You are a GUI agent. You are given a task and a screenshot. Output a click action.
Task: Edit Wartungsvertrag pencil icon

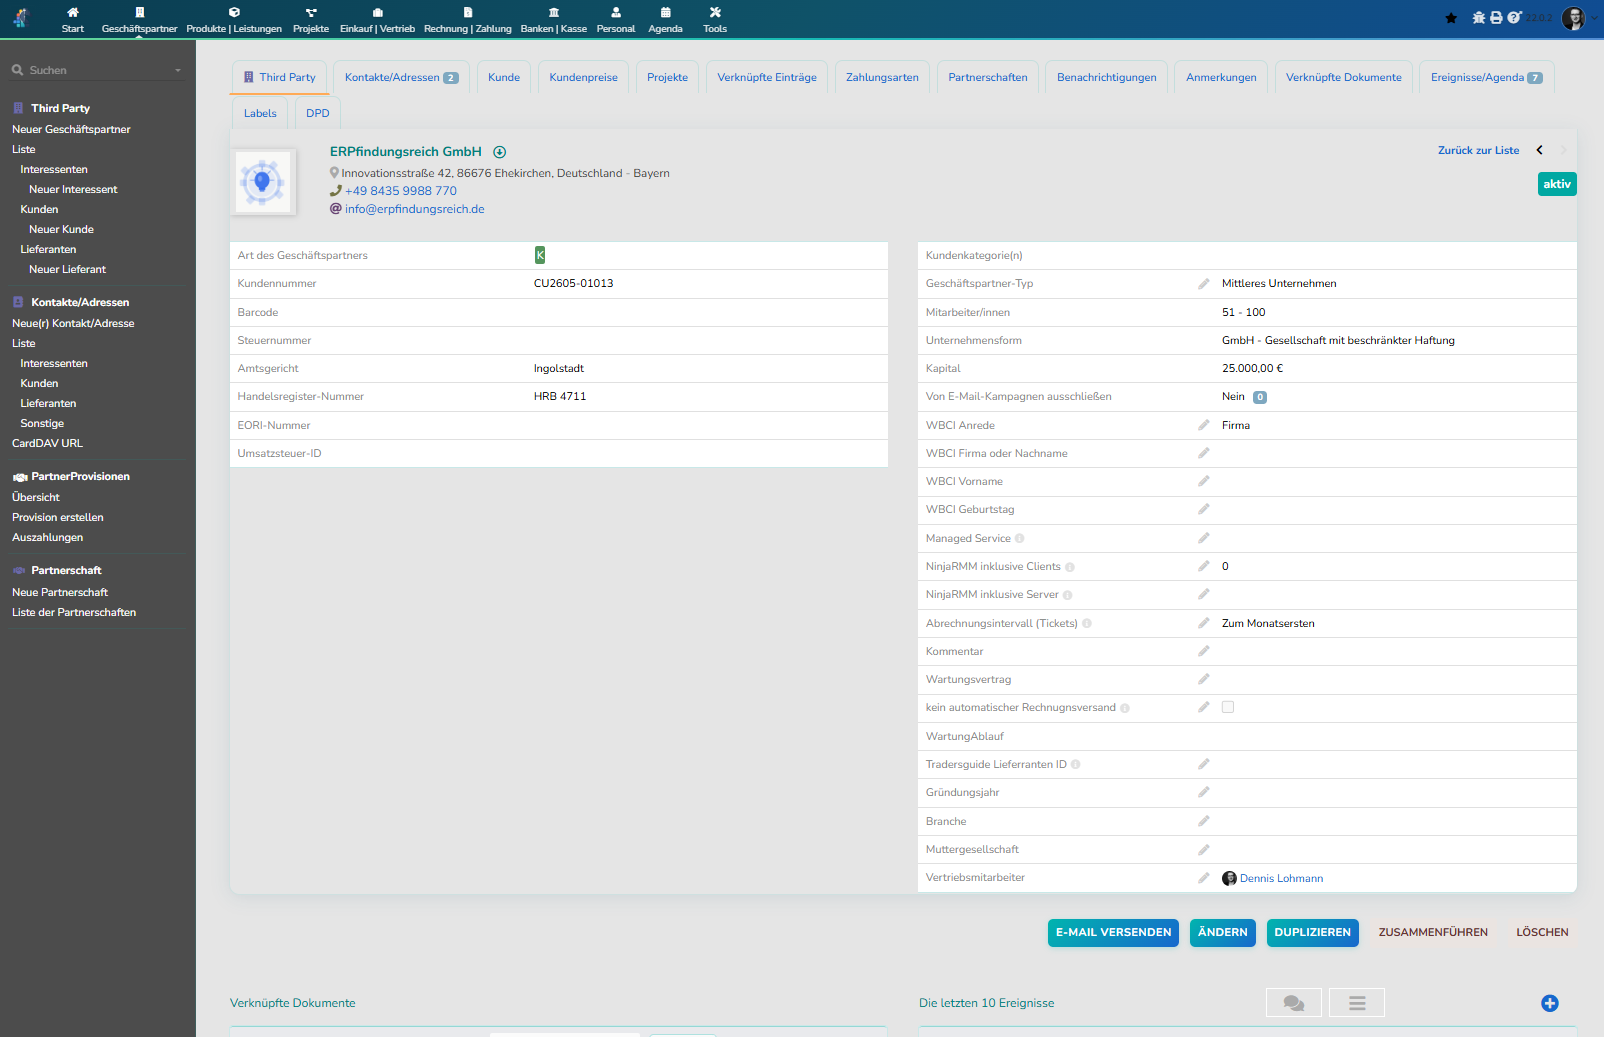[x=1204, y=679]
